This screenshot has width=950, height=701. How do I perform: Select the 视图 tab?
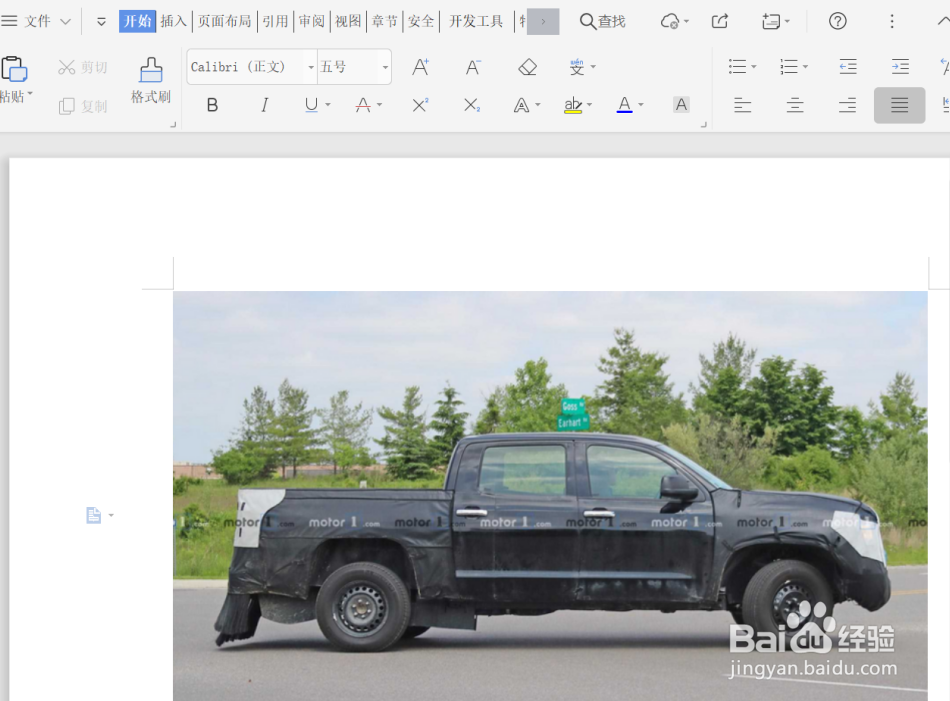(x=348, y=21)
